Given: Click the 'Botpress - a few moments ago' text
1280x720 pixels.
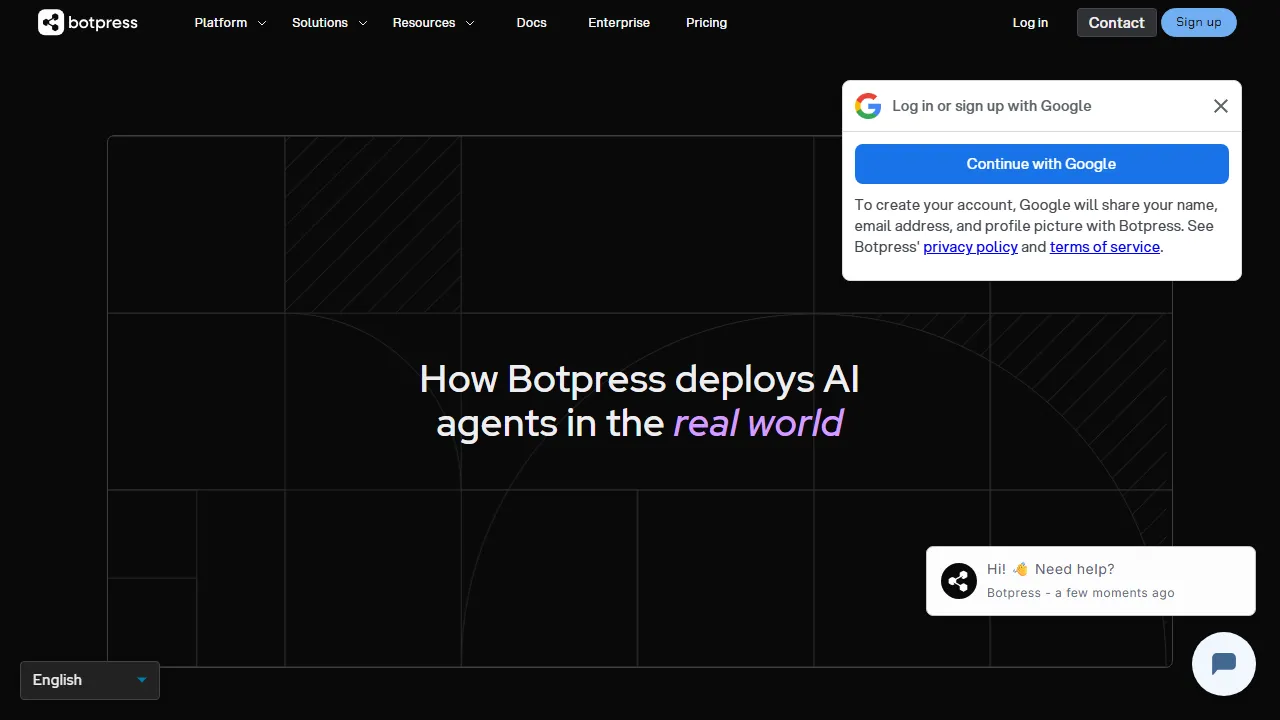Looking at the screenshot, I should coord(1081,593).
